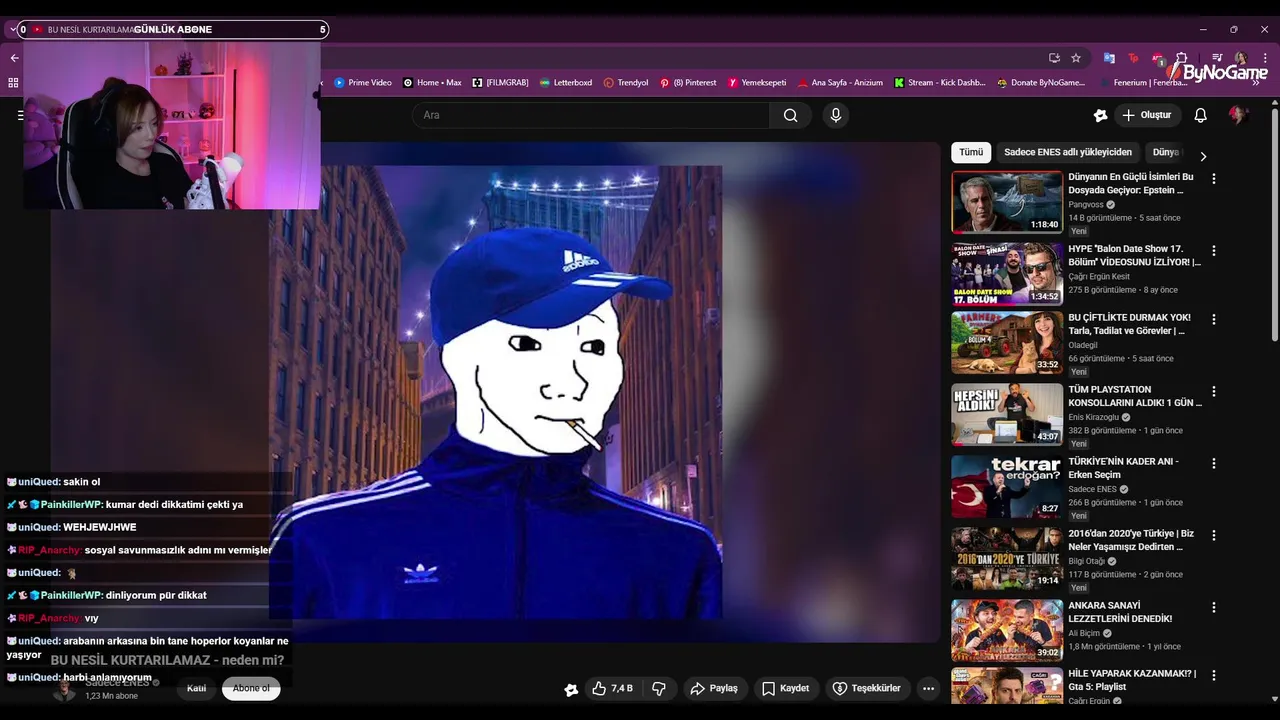Open the (8) Pinterest bookmark
Image resolution: width=1280 pixels, height=720 pixels.
click(x=688, y=83)
